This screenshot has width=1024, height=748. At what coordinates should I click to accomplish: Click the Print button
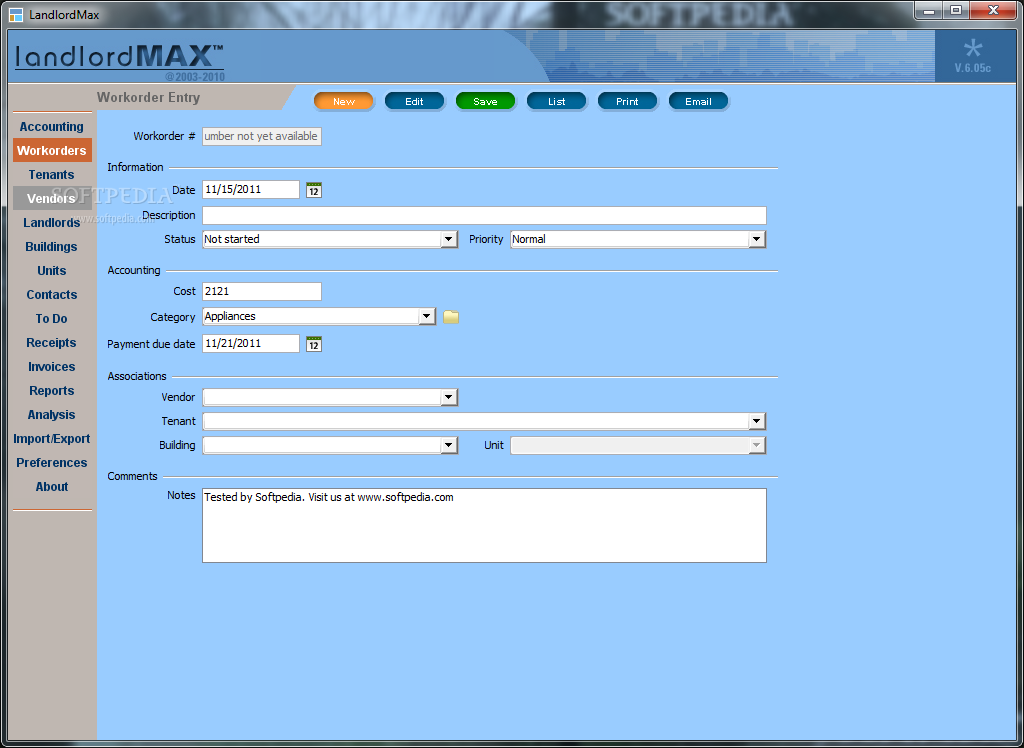coord(627,101)
